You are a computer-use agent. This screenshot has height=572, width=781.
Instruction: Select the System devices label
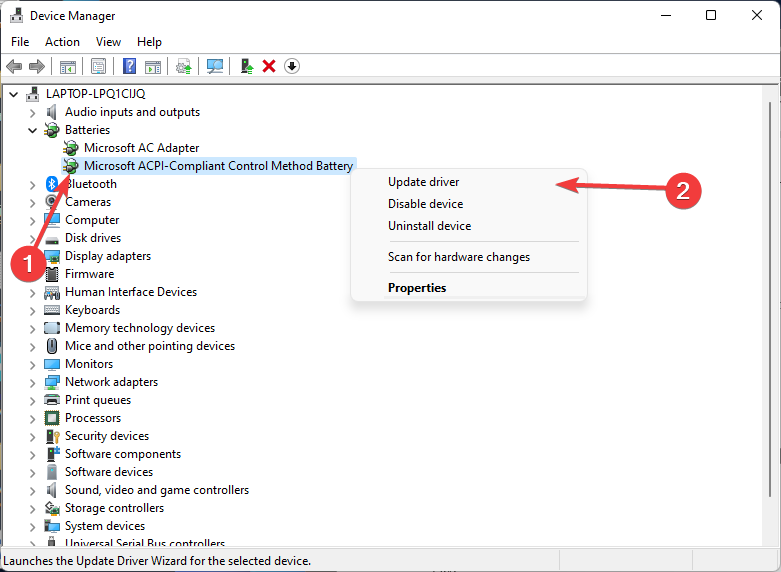(105, 526)
